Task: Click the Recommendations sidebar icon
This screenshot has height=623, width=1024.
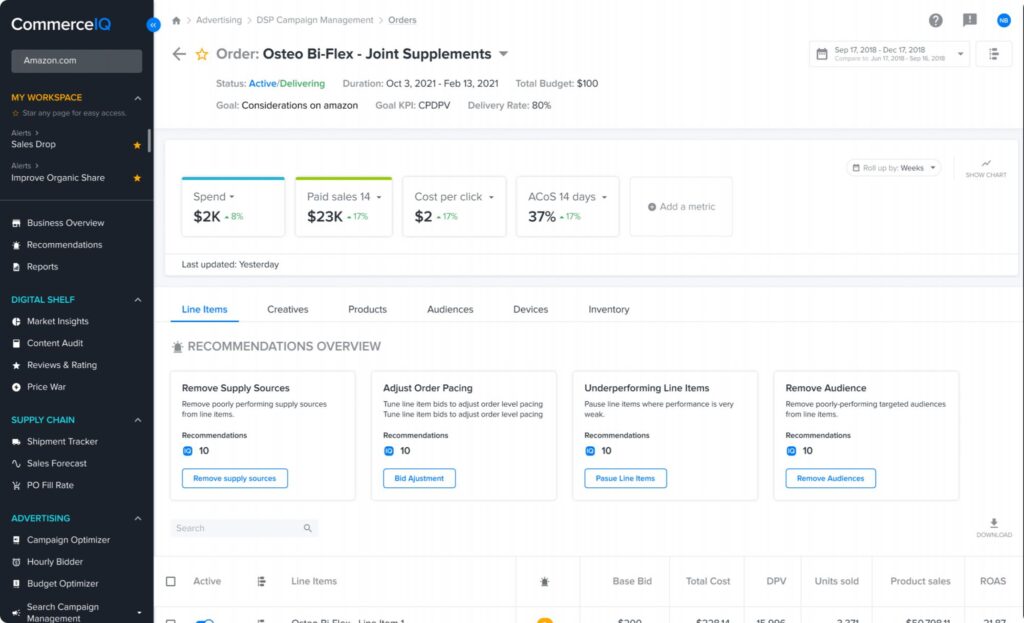Action: pos(16,245)
